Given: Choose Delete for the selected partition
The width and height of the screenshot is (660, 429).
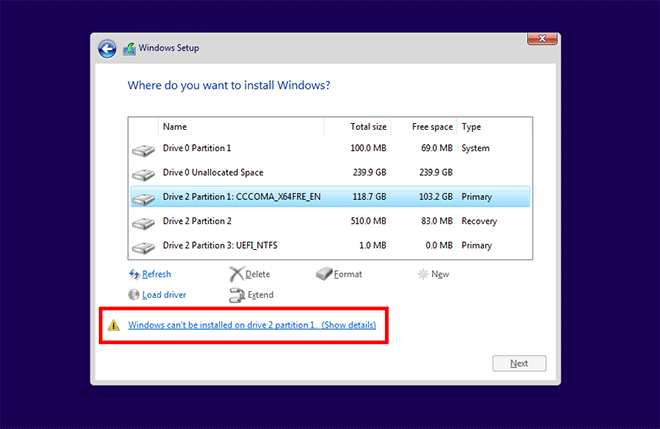Looking at the screenshot, I should click(258, 274).
